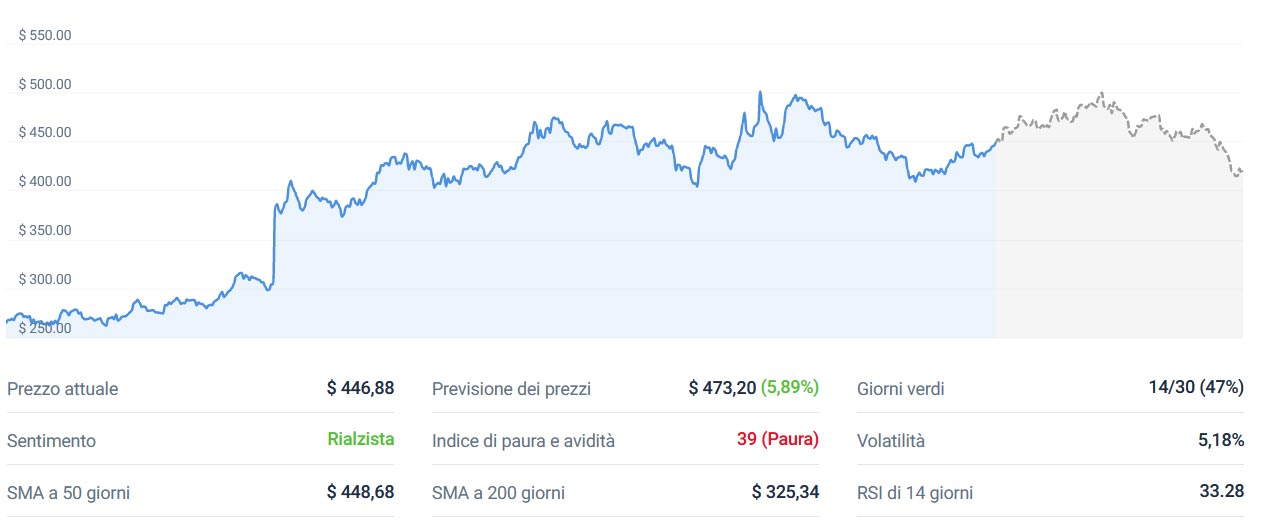Click the 33.28 RSI value

coord(1221,491)
